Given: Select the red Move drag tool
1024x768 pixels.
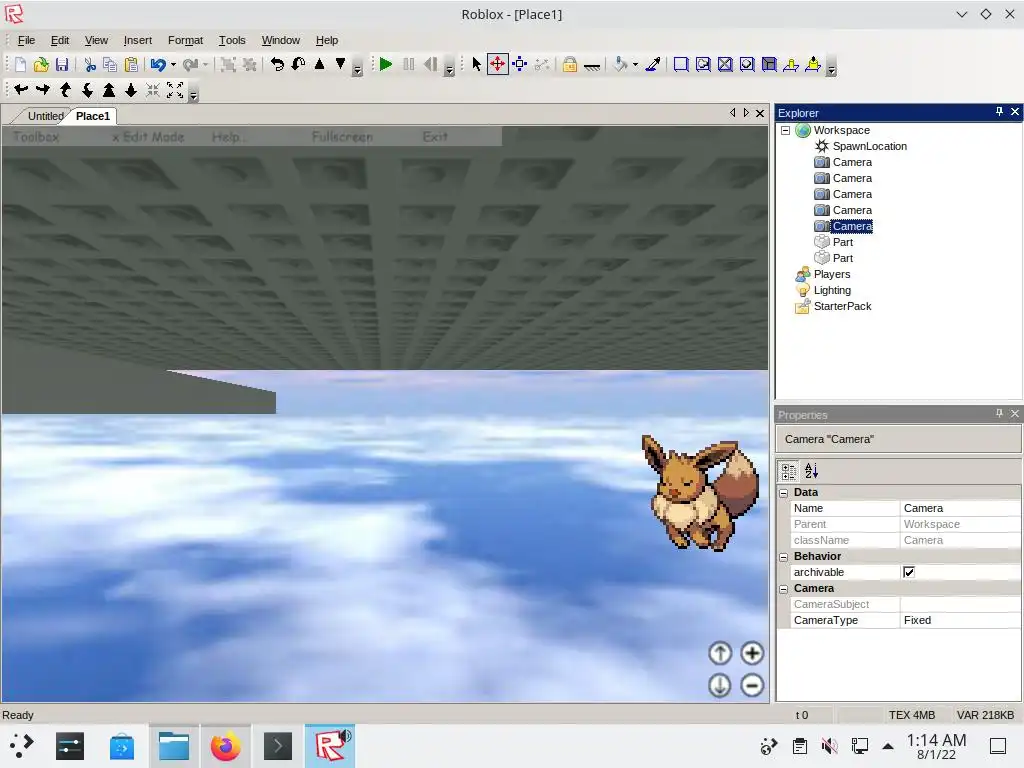Looking at the screenshot, I should click(498, 64).
